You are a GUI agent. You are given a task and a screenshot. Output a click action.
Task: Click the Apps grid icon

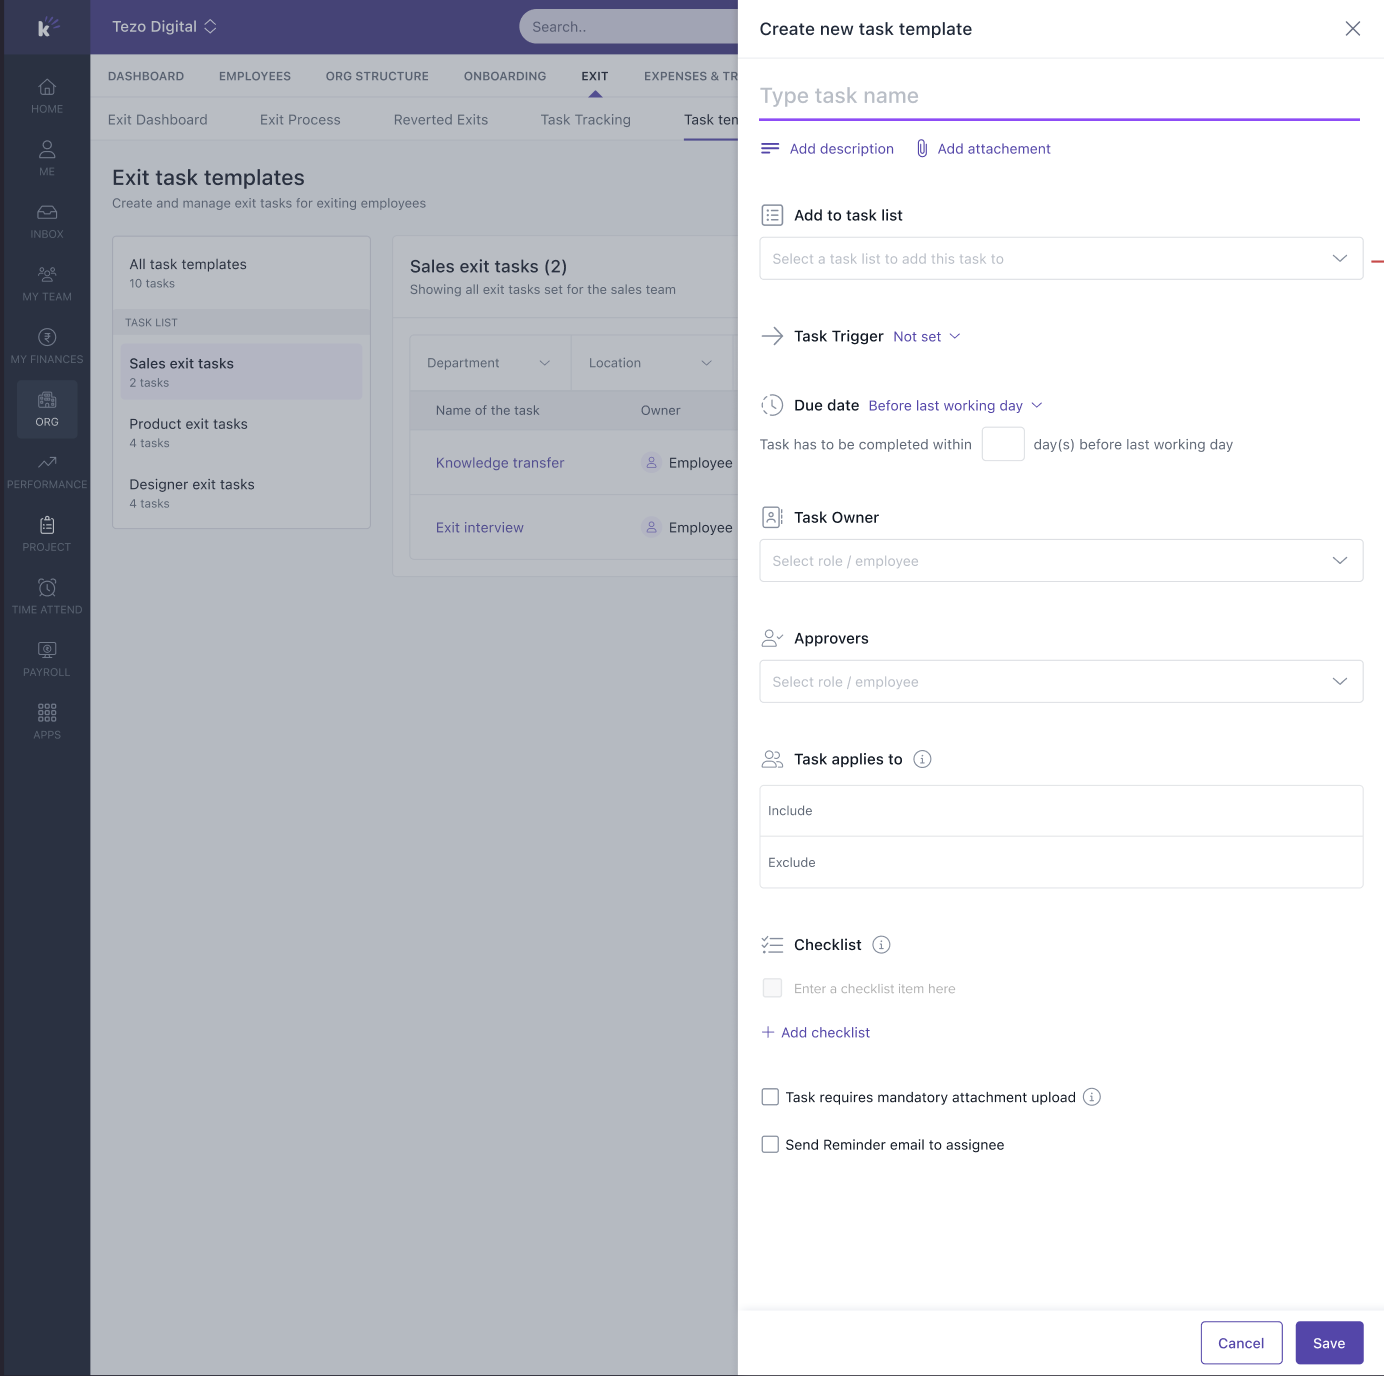click(47, 713)
